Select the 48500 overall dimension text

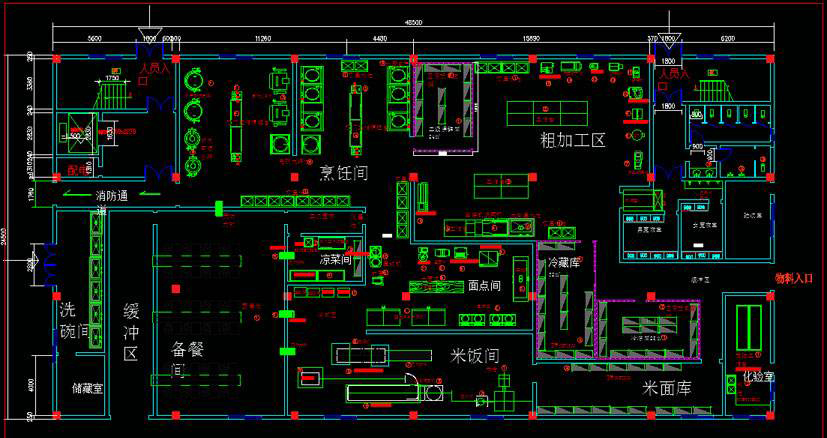[x=413, y=22]
